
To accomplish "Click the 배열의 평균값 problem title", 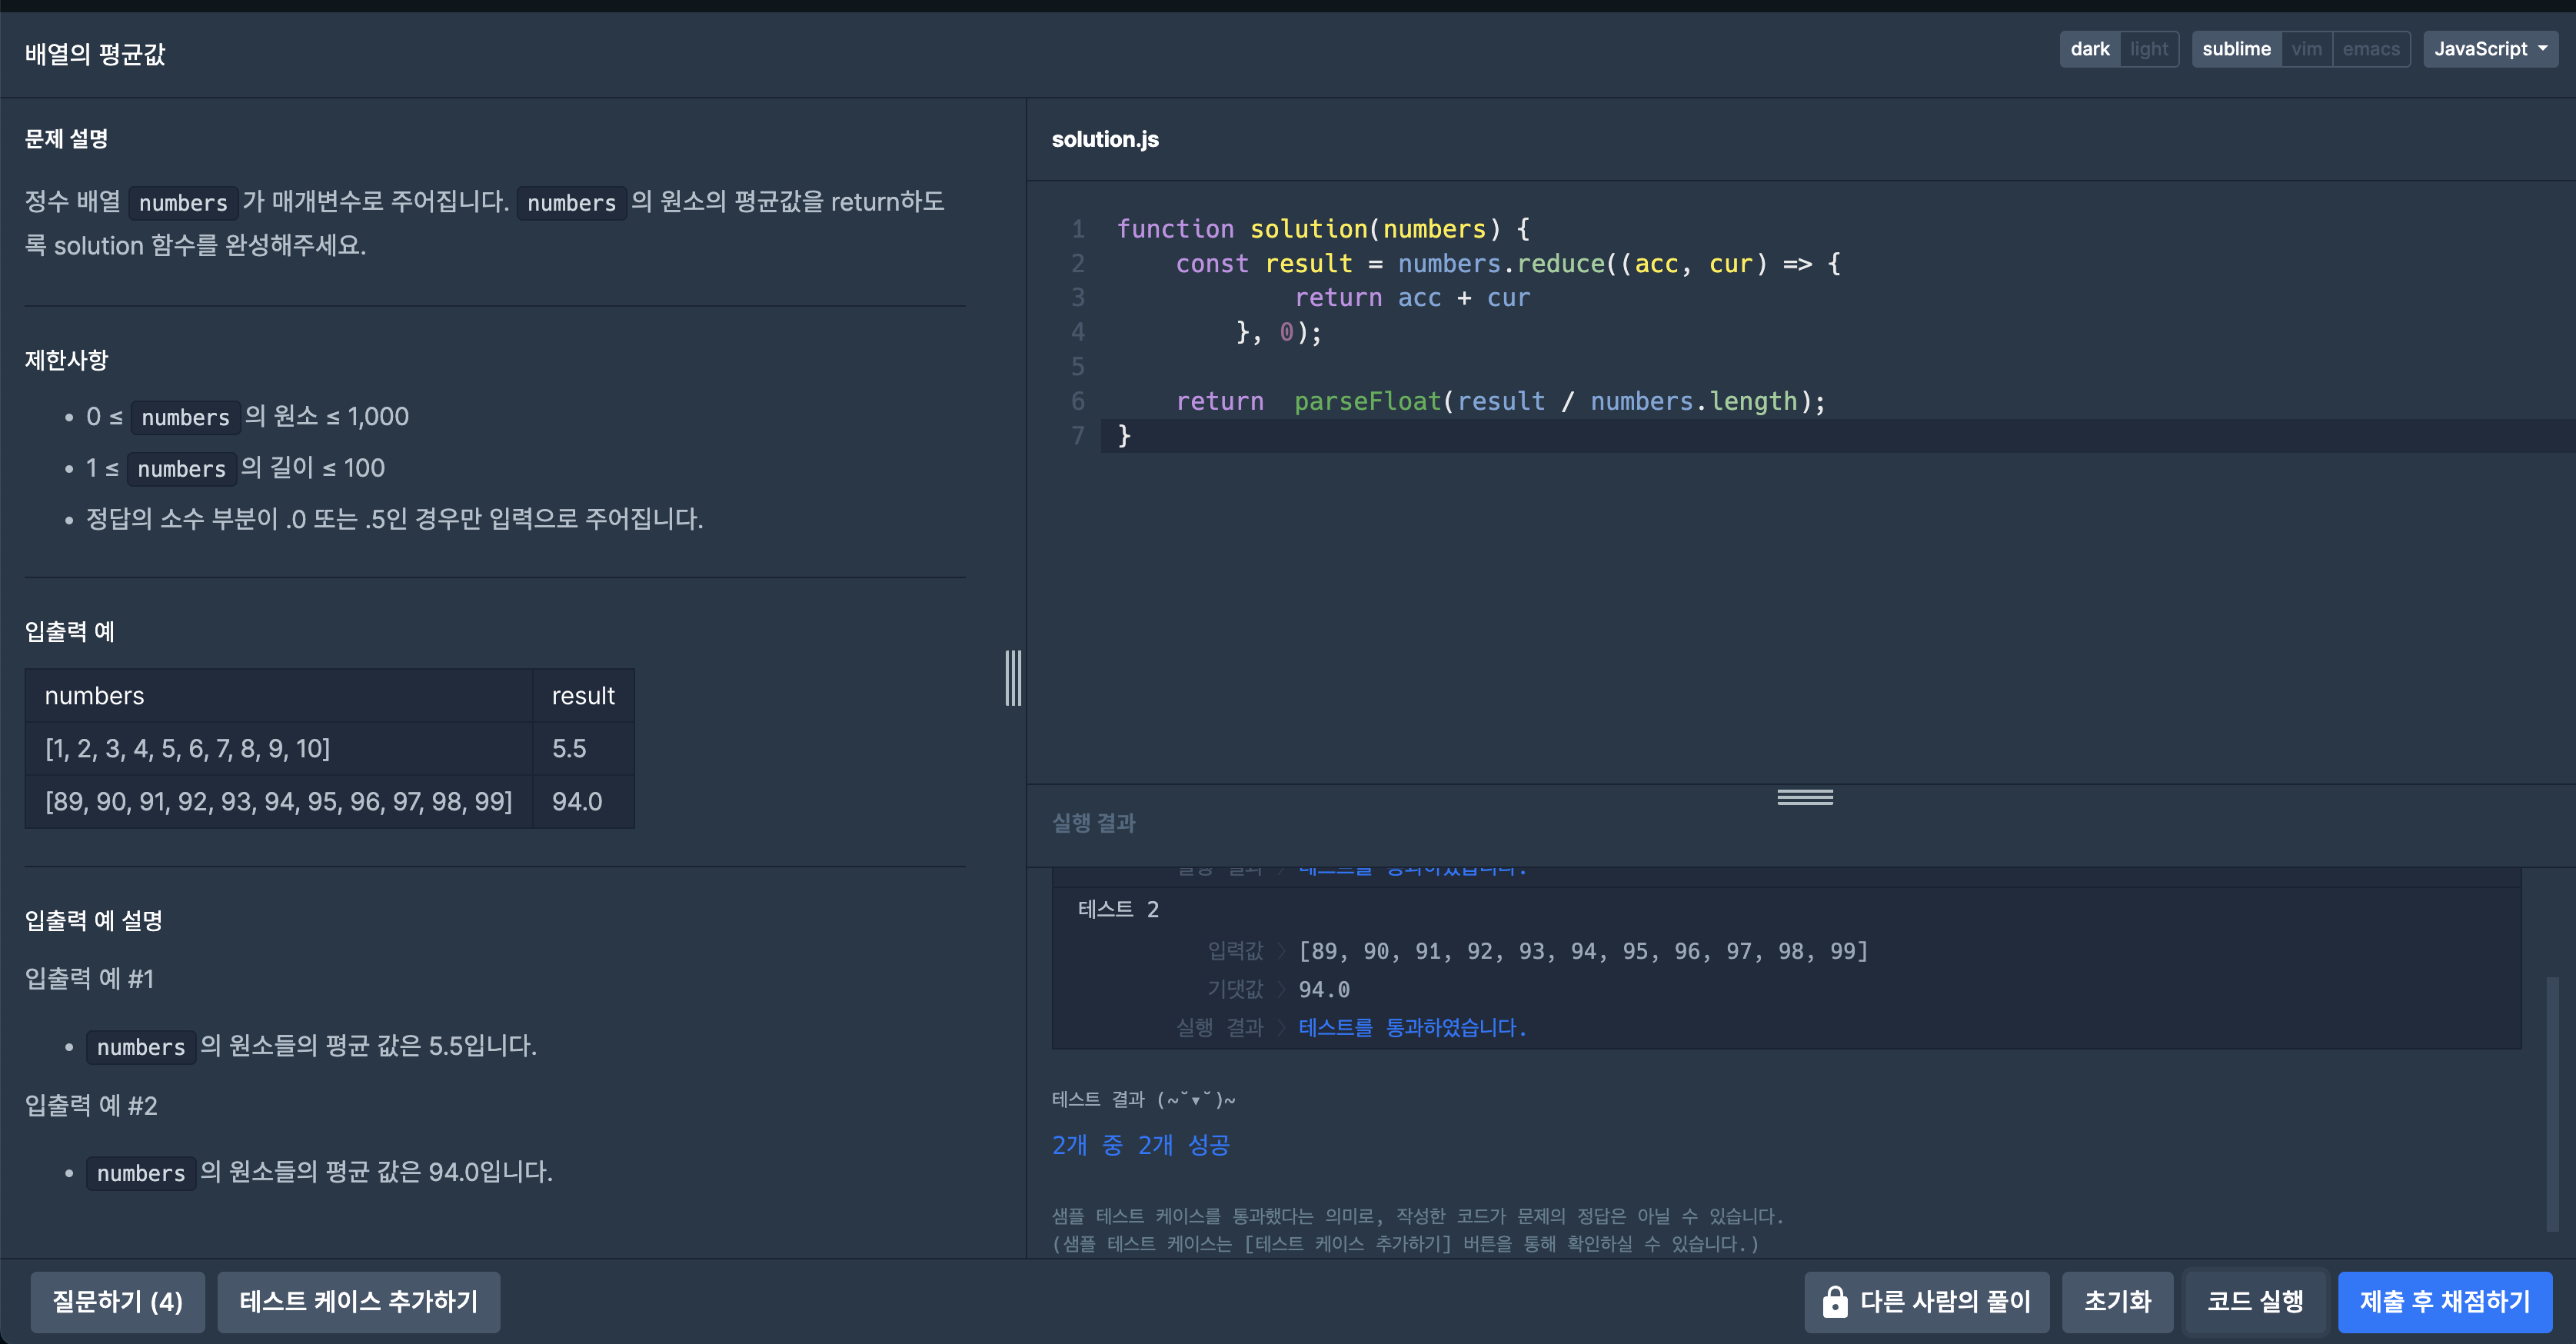I will pyautogui.click(x=95, y=54).
